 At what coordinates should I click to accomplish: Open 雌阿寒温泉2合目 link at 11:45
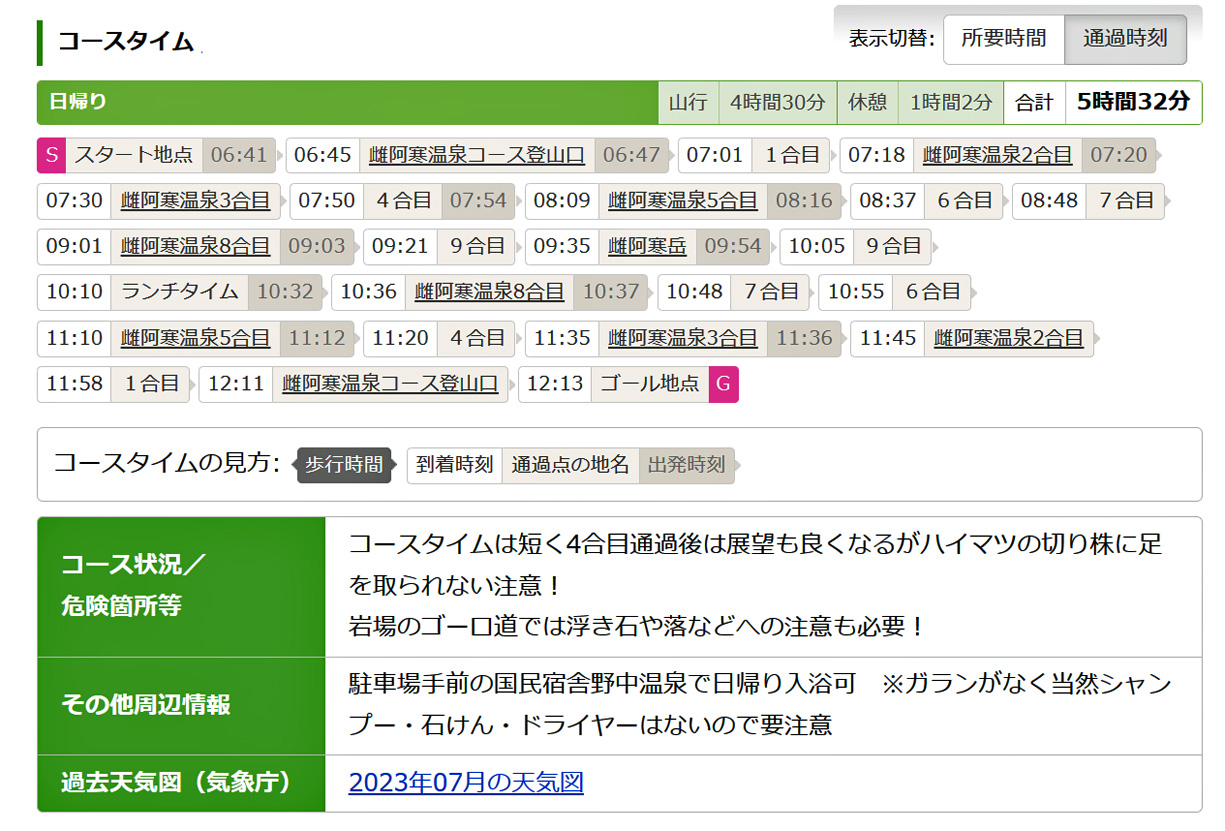point(1008,338)
